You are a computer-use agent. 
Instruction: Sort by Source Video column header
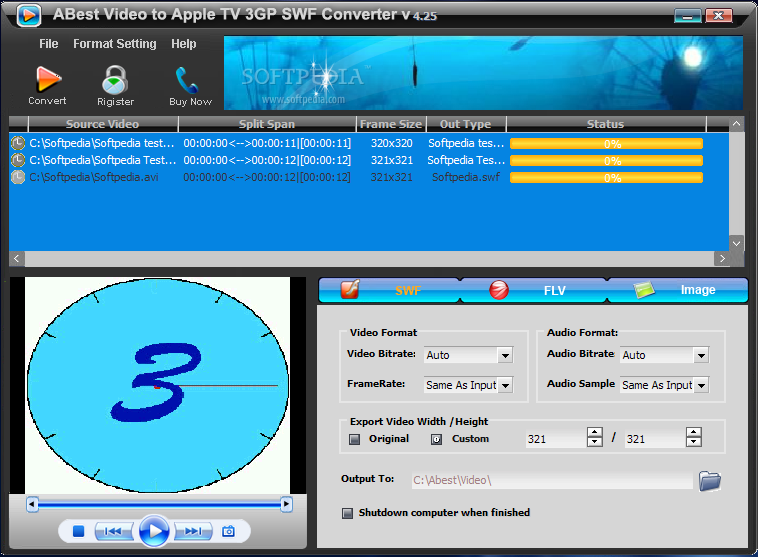(102, 124)
